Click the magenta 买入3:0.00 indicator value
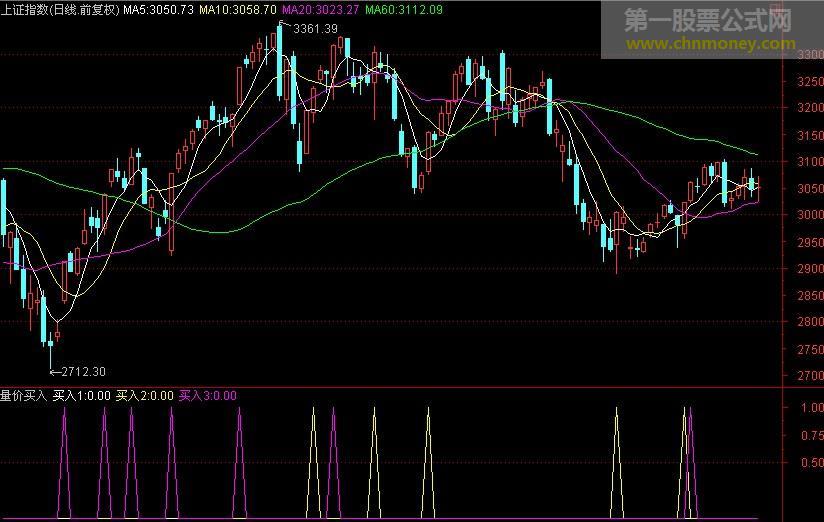The width and height of the screenshot is (824, 522). pos(208,395)
